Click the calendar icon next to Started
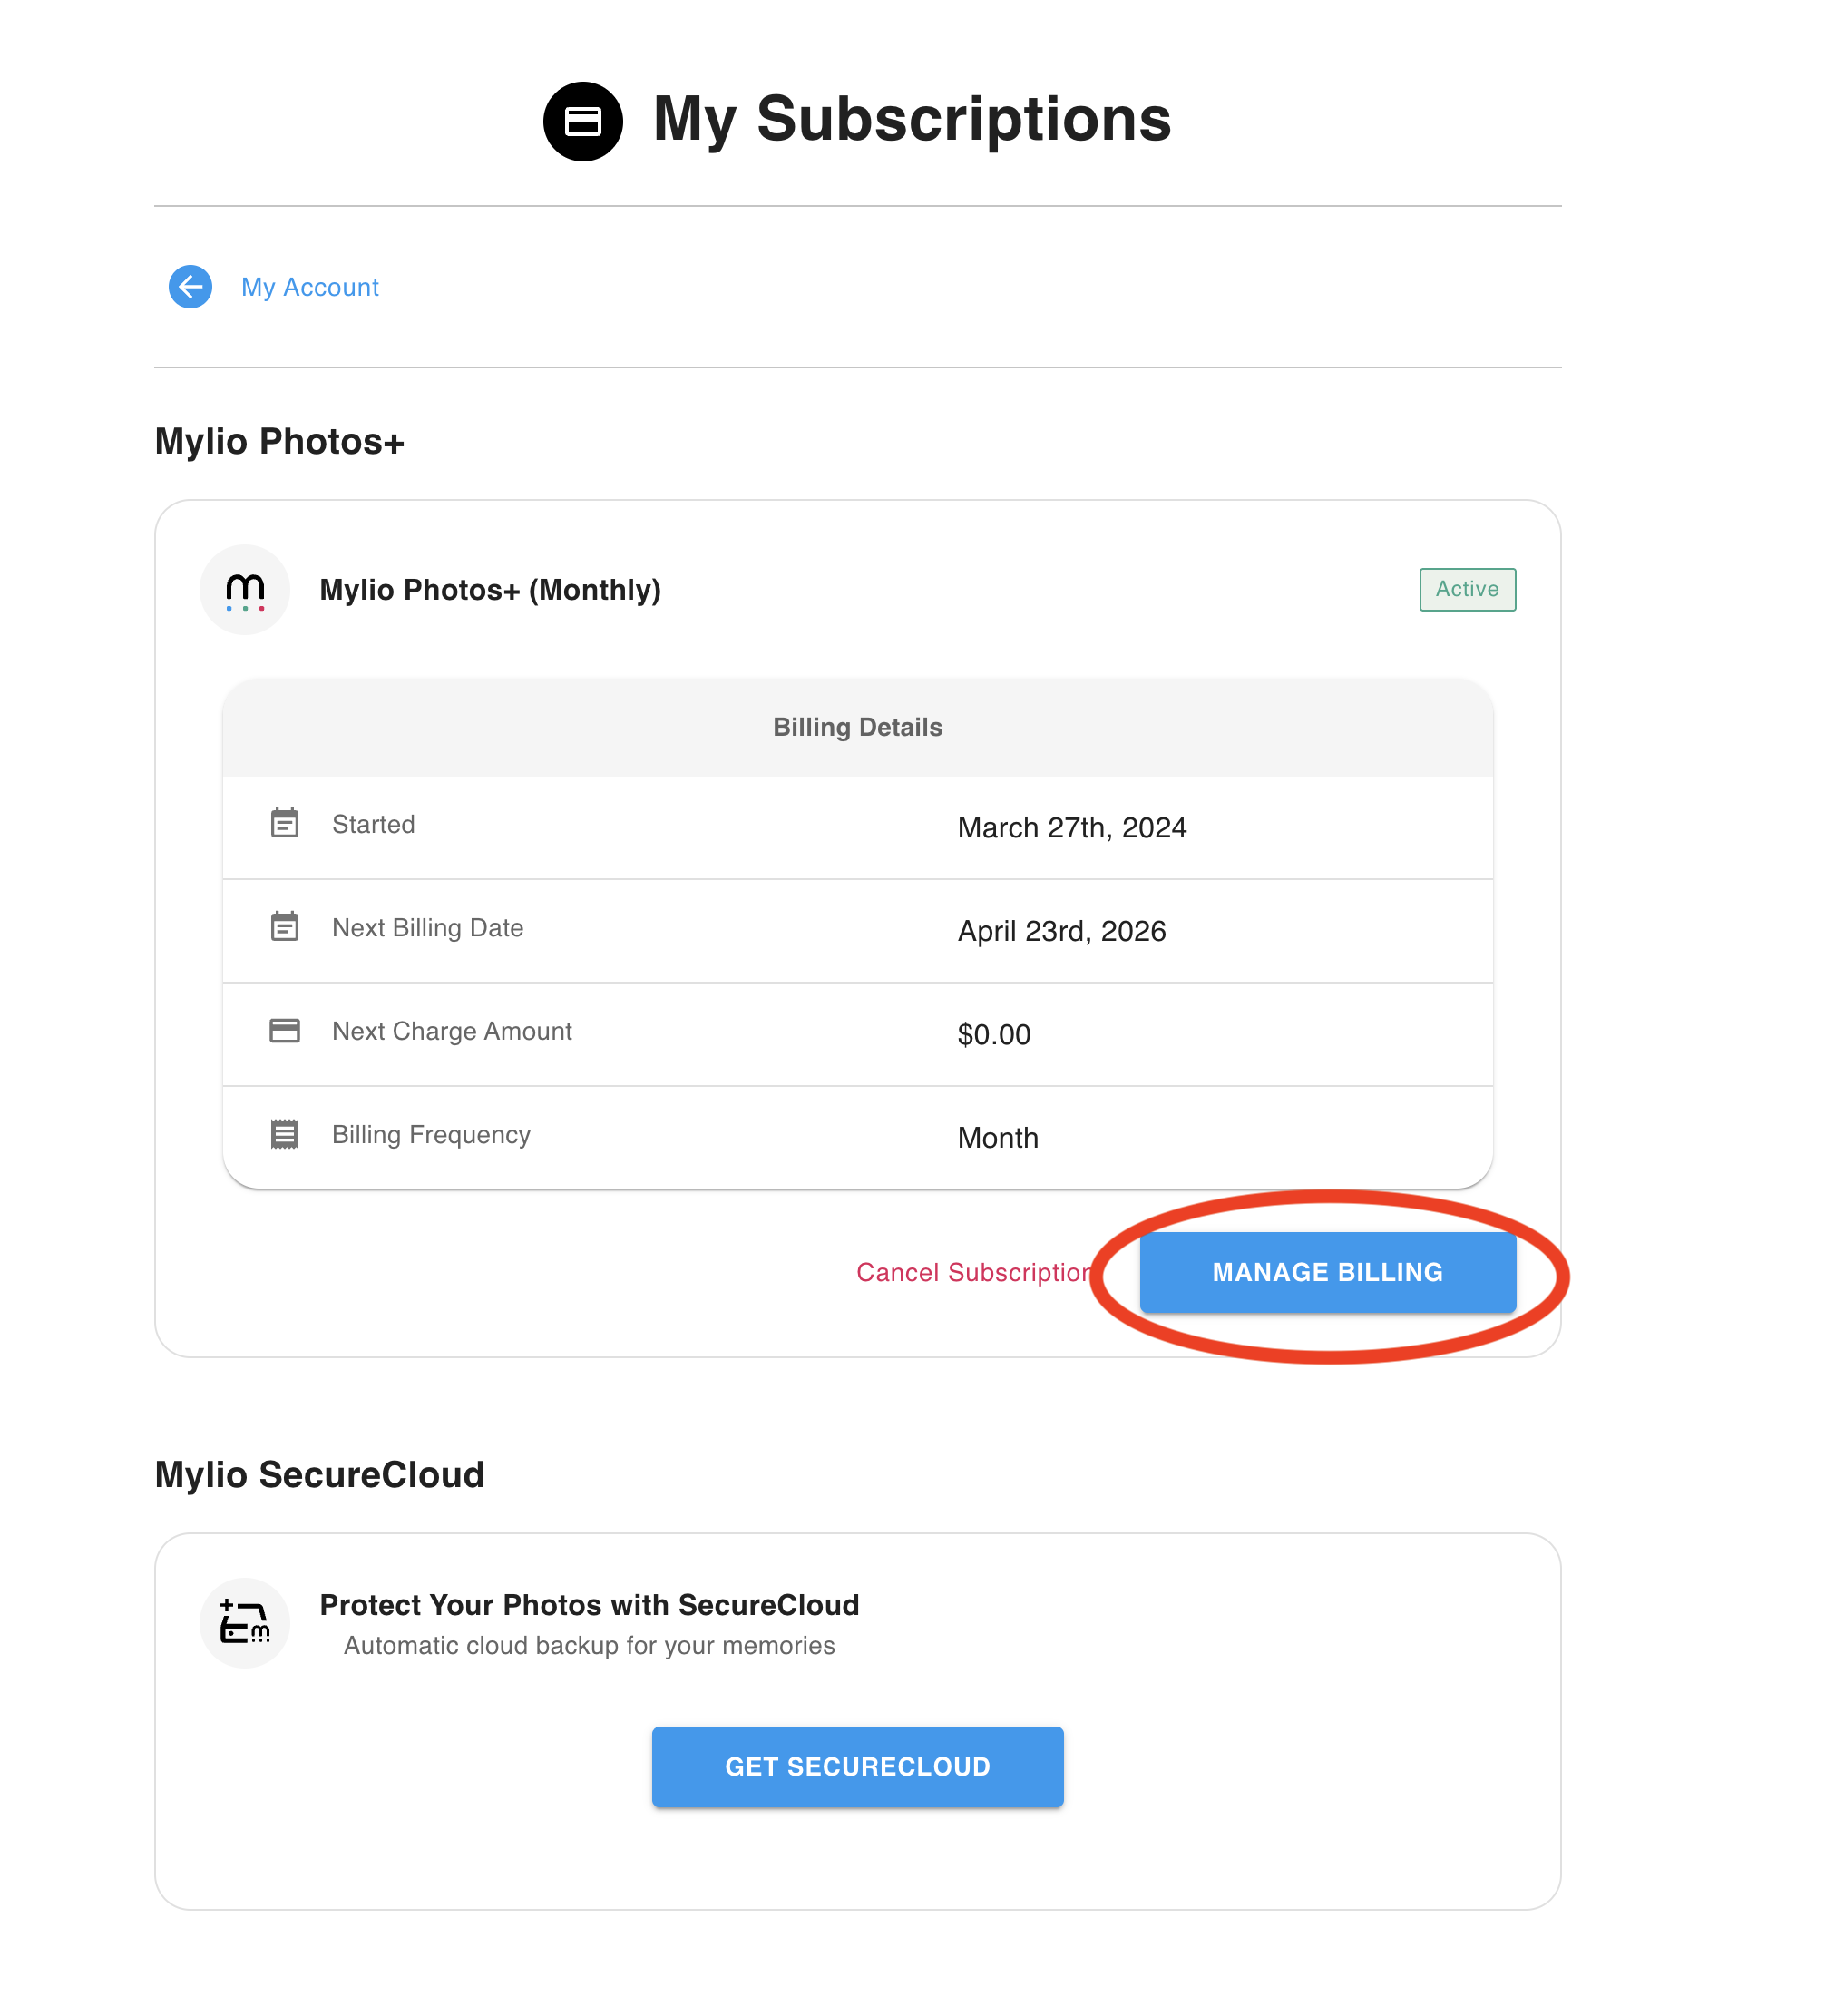The height and width of the screenshot is (2016, 1845). pyautogui.click(x=285, y=823)
